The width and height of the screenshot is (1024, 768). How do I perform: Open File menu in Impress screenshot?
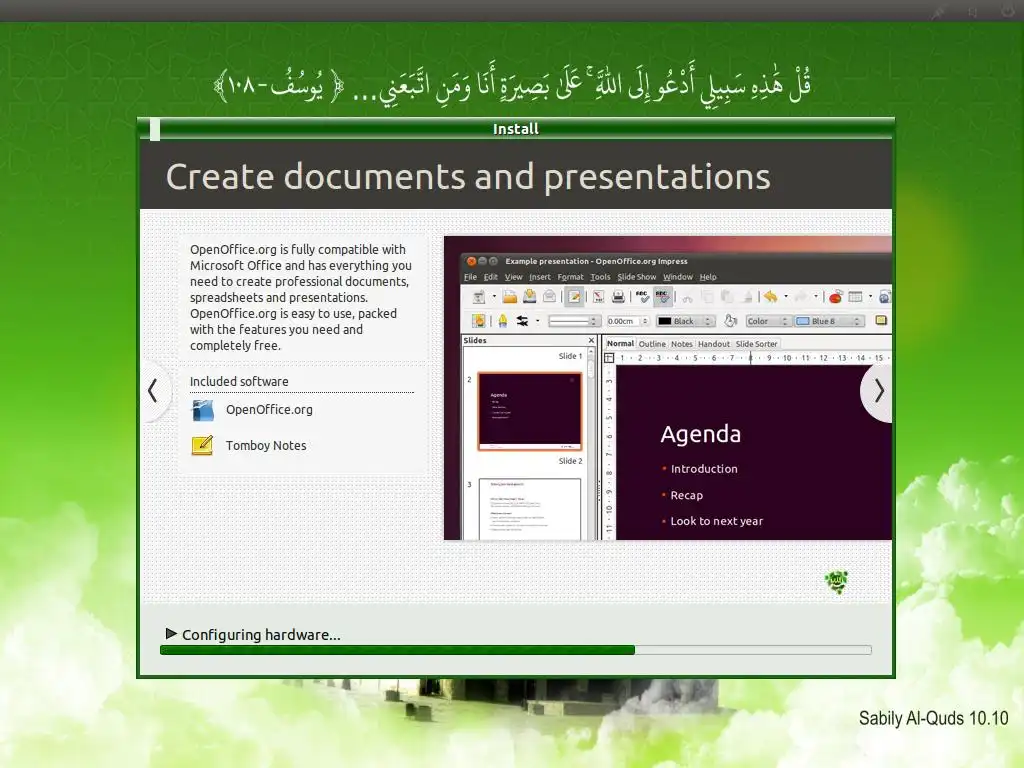[470, 277]
